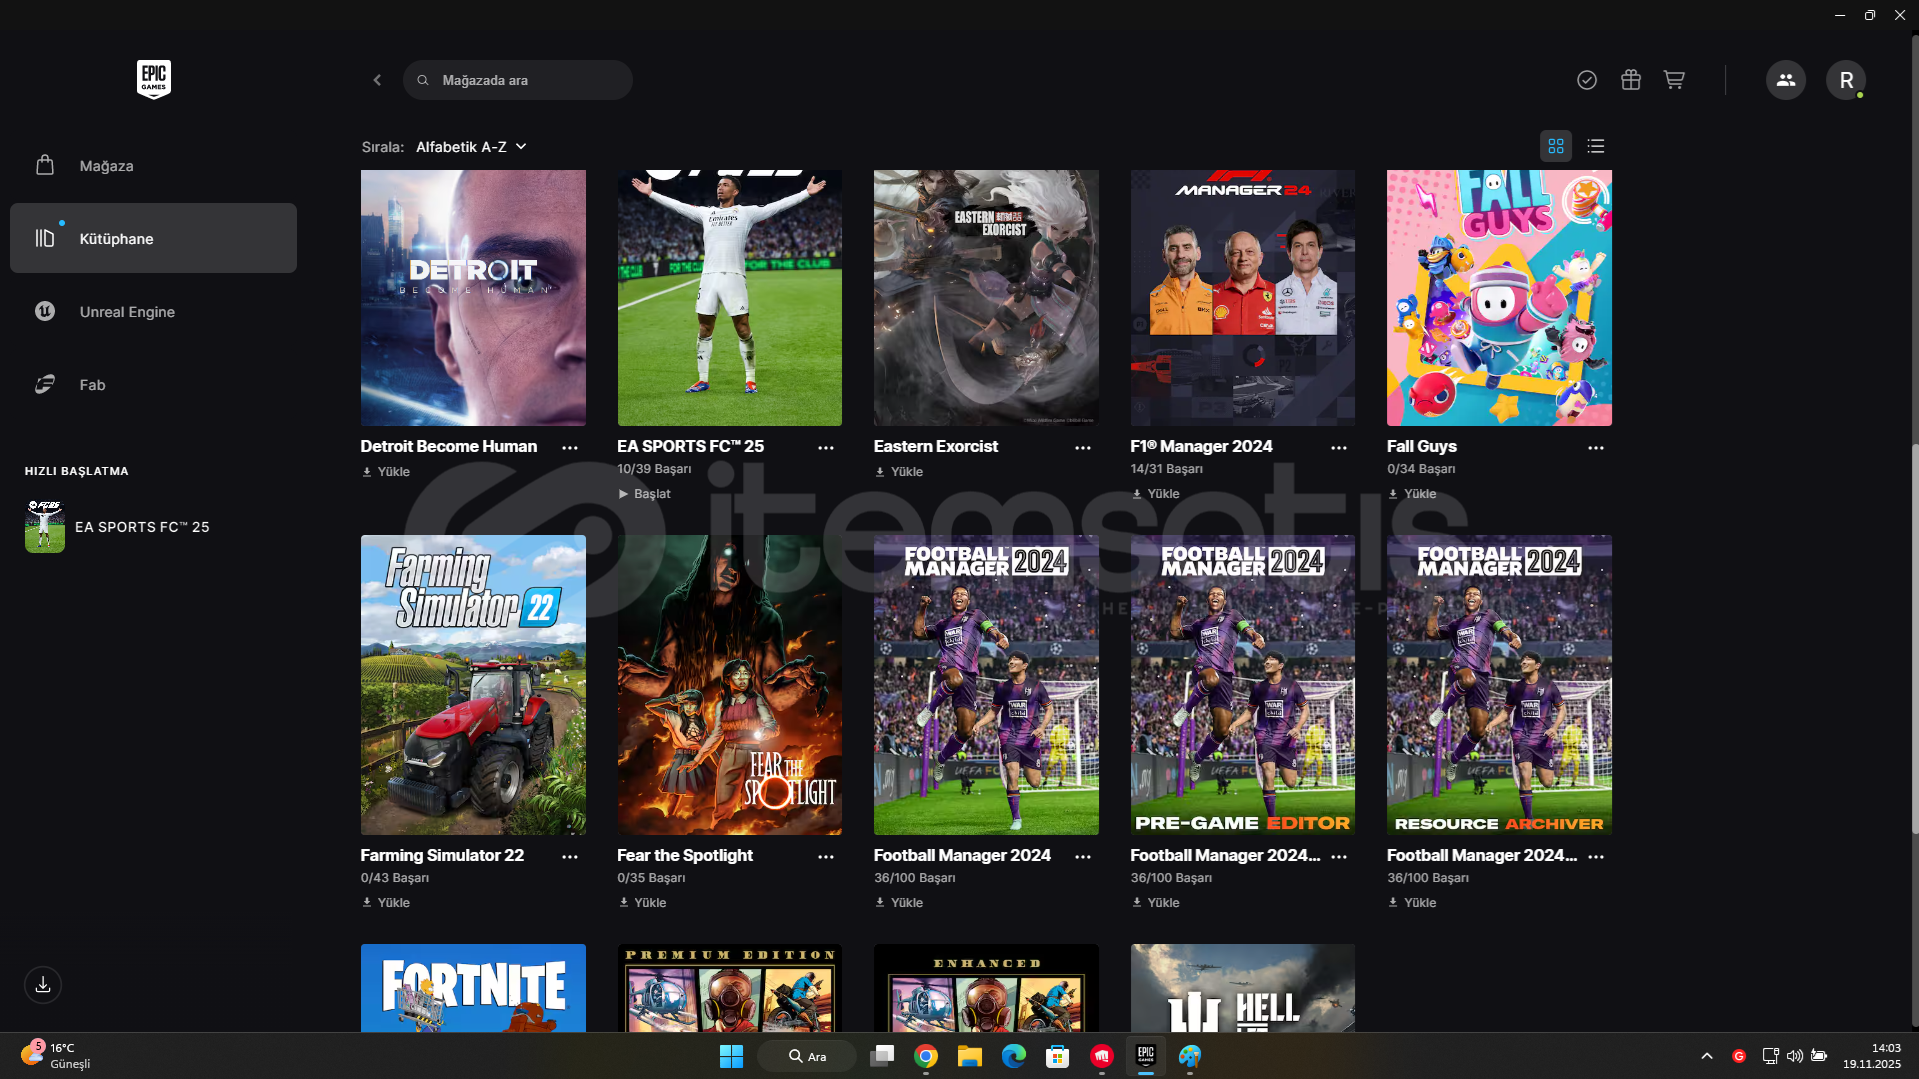Image resolution: width=1919 pixels, height=1079 pixels.
Task: Open EA SPORTS FC 25 cover art
Action: click(730, 298)
